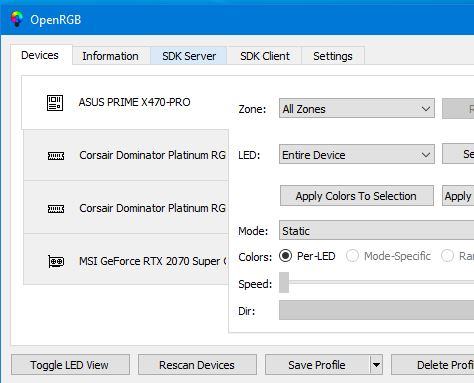Viewport: 474px width, 383px height.
Task: Select the Mode-Specific colors radio button
Action: pos(352,256)
